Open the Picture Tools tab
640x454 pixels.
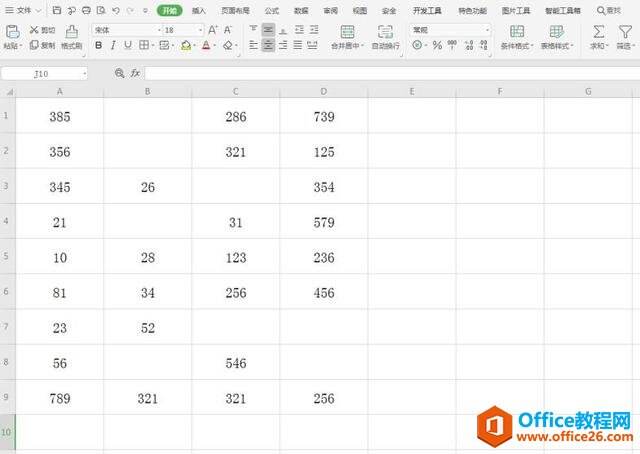point(516,11)
